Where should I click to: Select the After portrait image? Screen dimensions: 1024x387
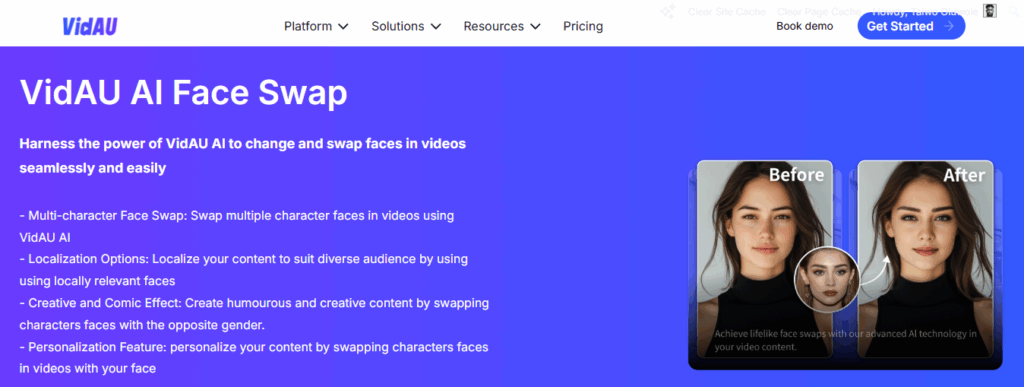[925, 259]
